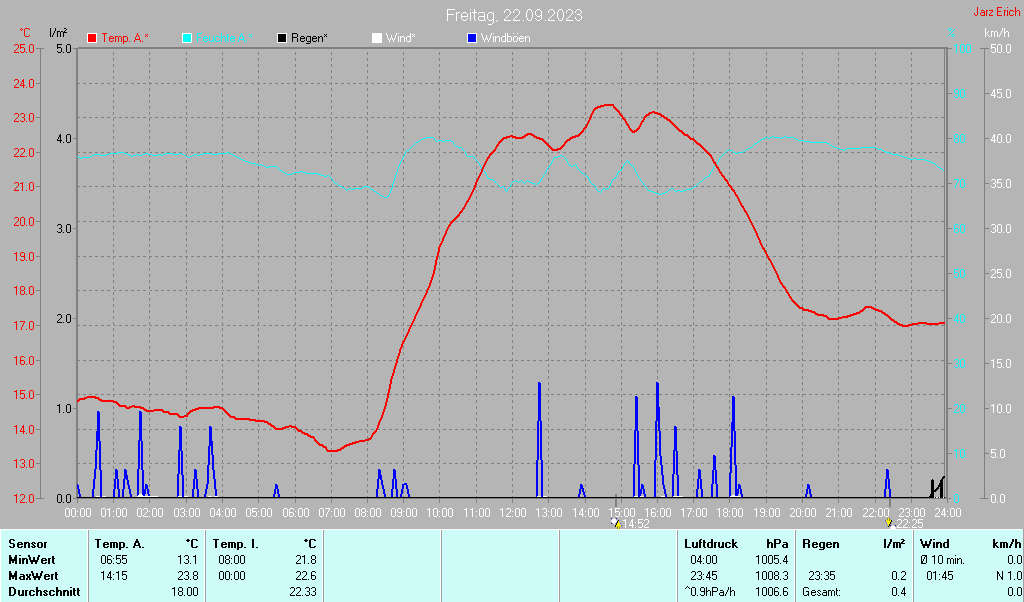Click the white Wind legend swatch
Viewport: 1024px width, 602px height.
point(377,39)
